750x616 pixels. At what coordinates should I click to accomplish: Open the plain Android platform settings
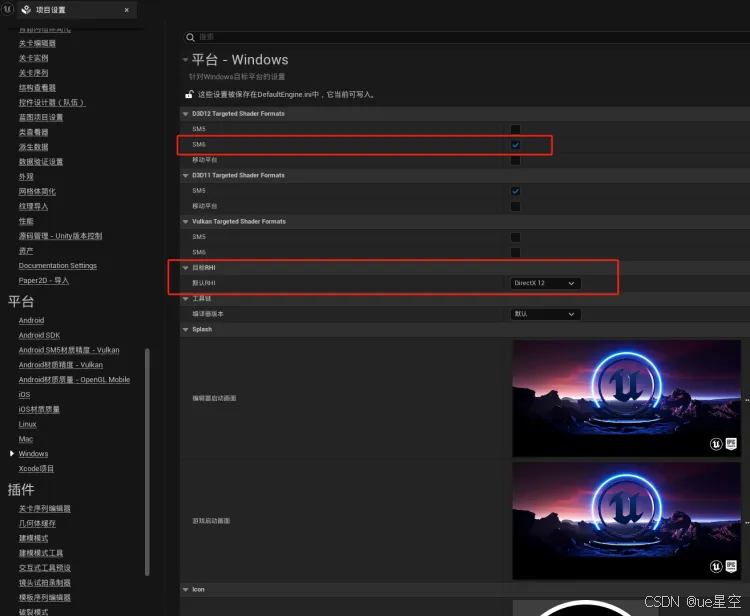click(31, 320)
